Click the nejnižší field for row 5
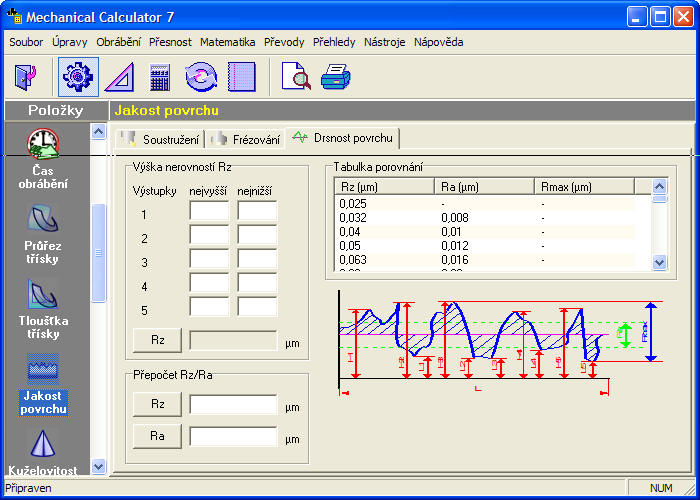Screen dimensions: 700x500 click(x=257, y=307)
